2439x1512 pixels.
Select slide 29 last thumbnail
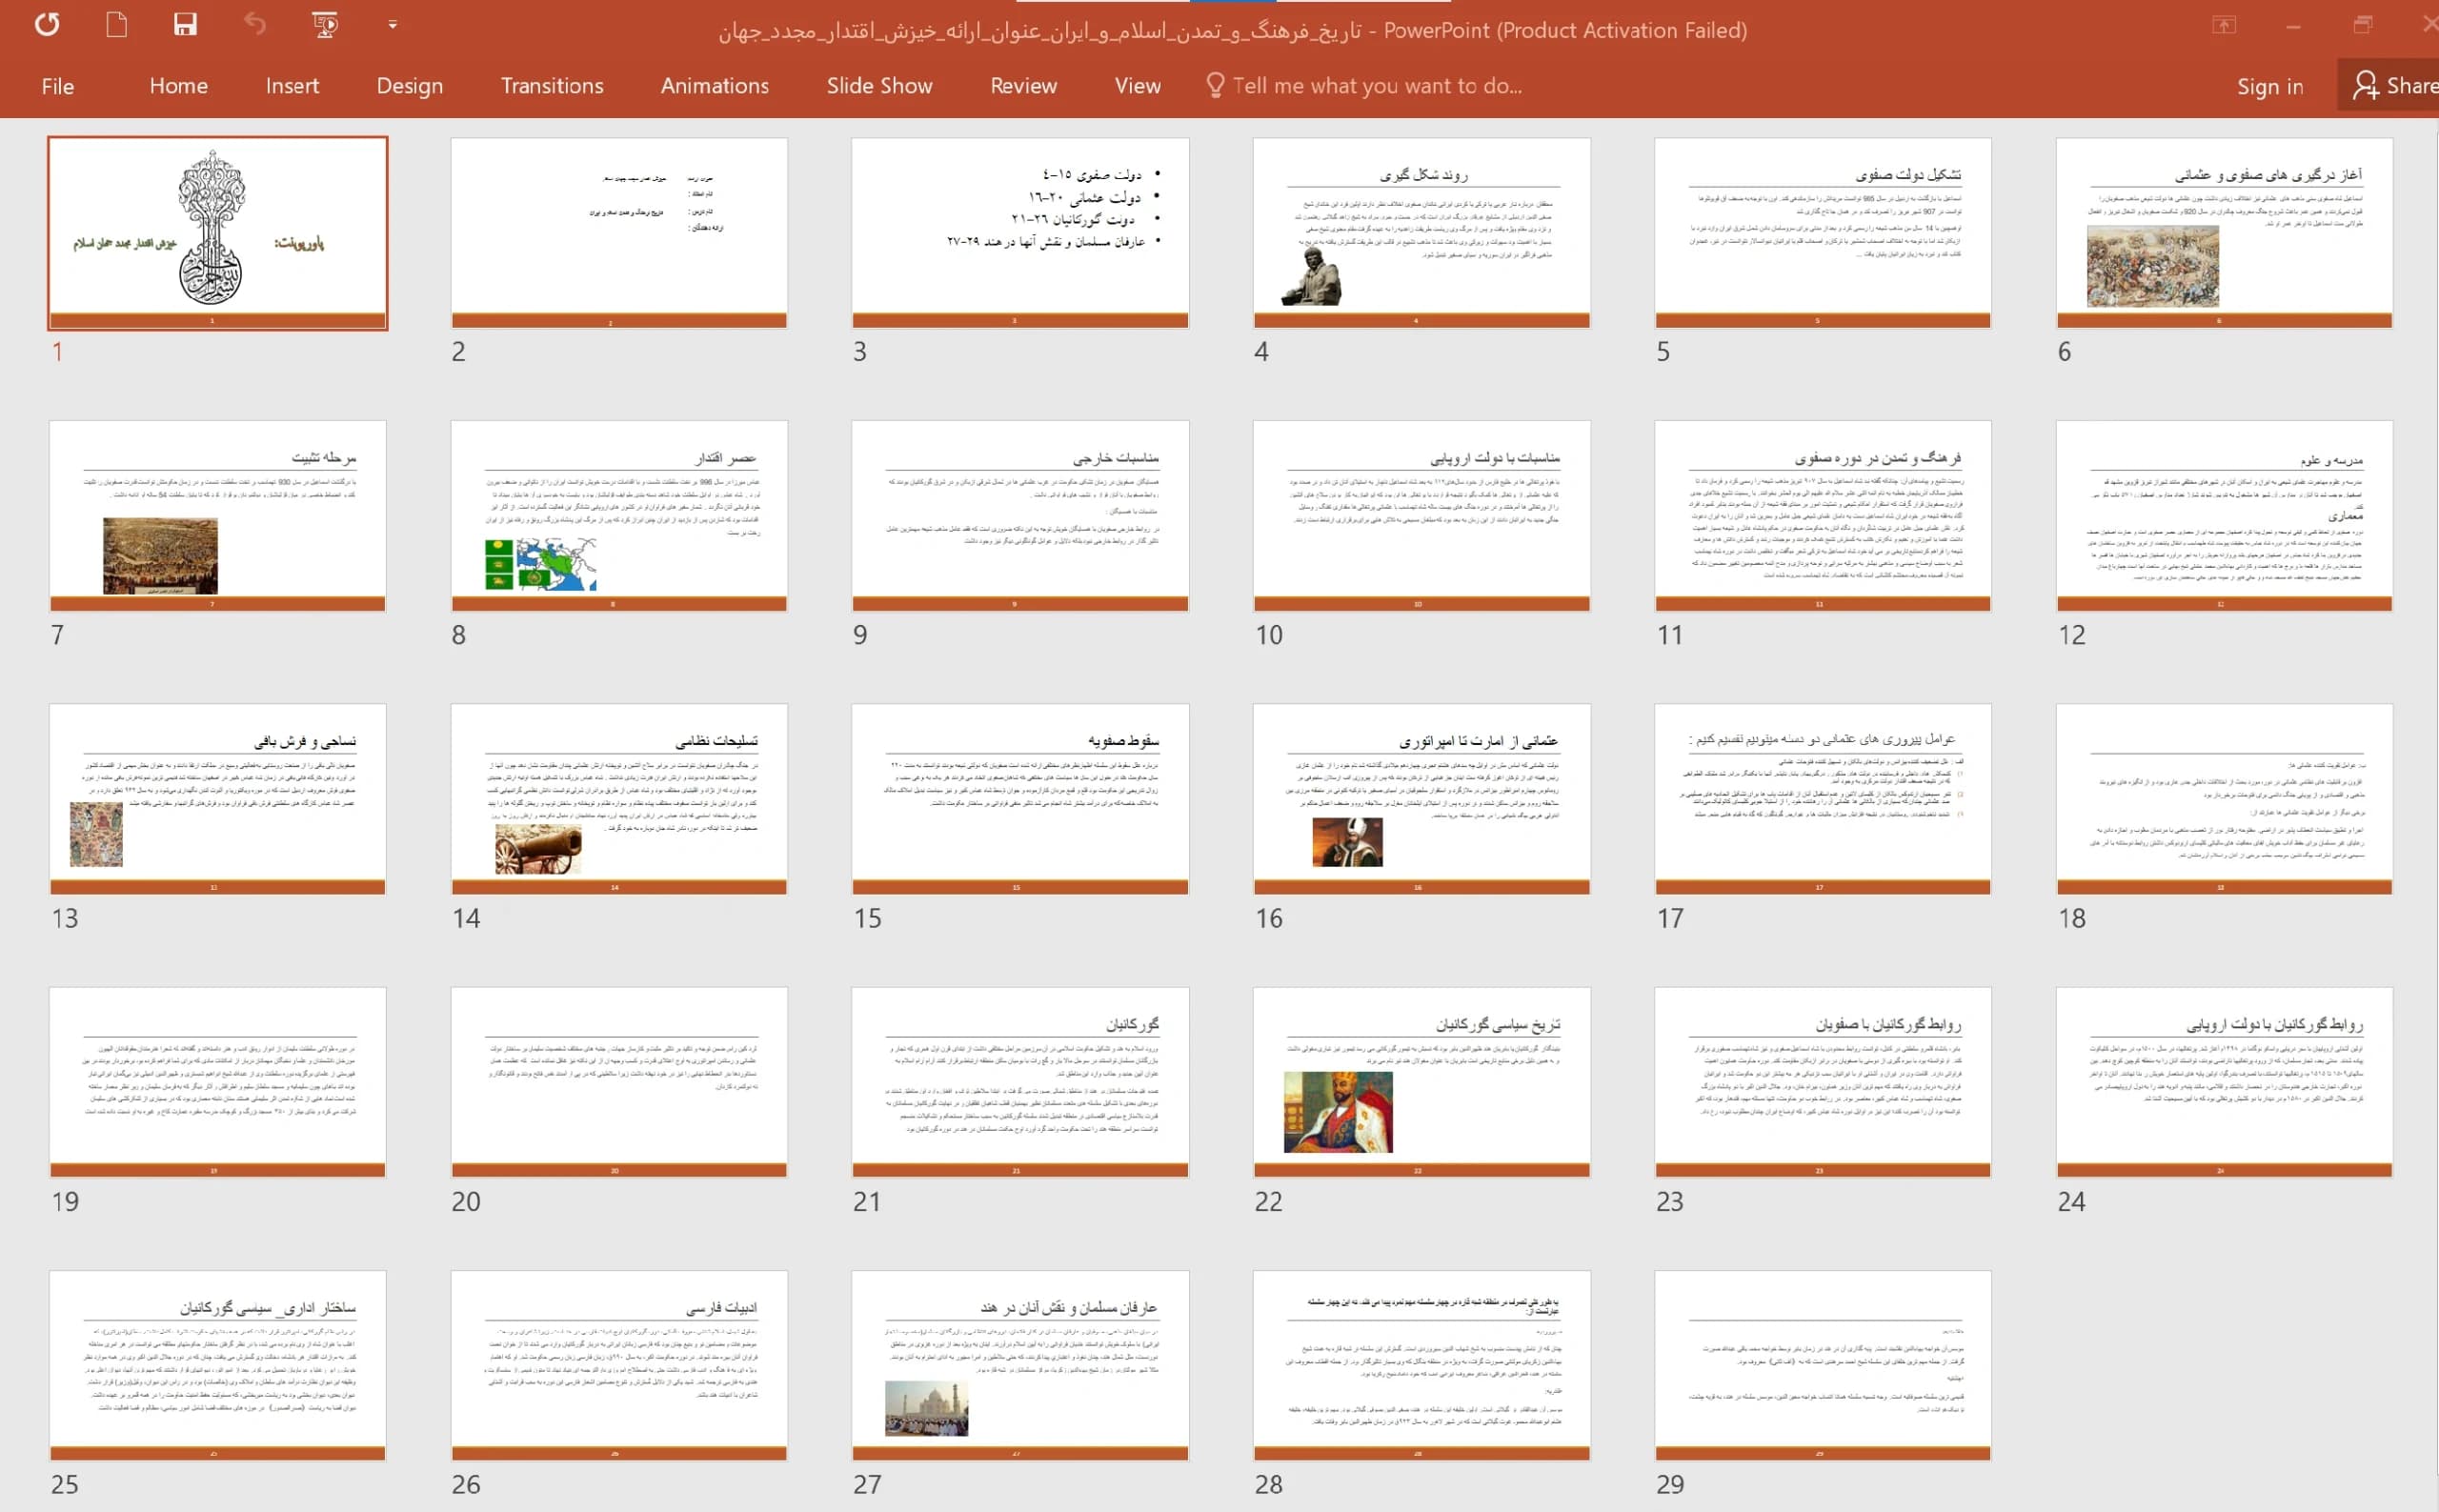[x=1823, y=1366]
